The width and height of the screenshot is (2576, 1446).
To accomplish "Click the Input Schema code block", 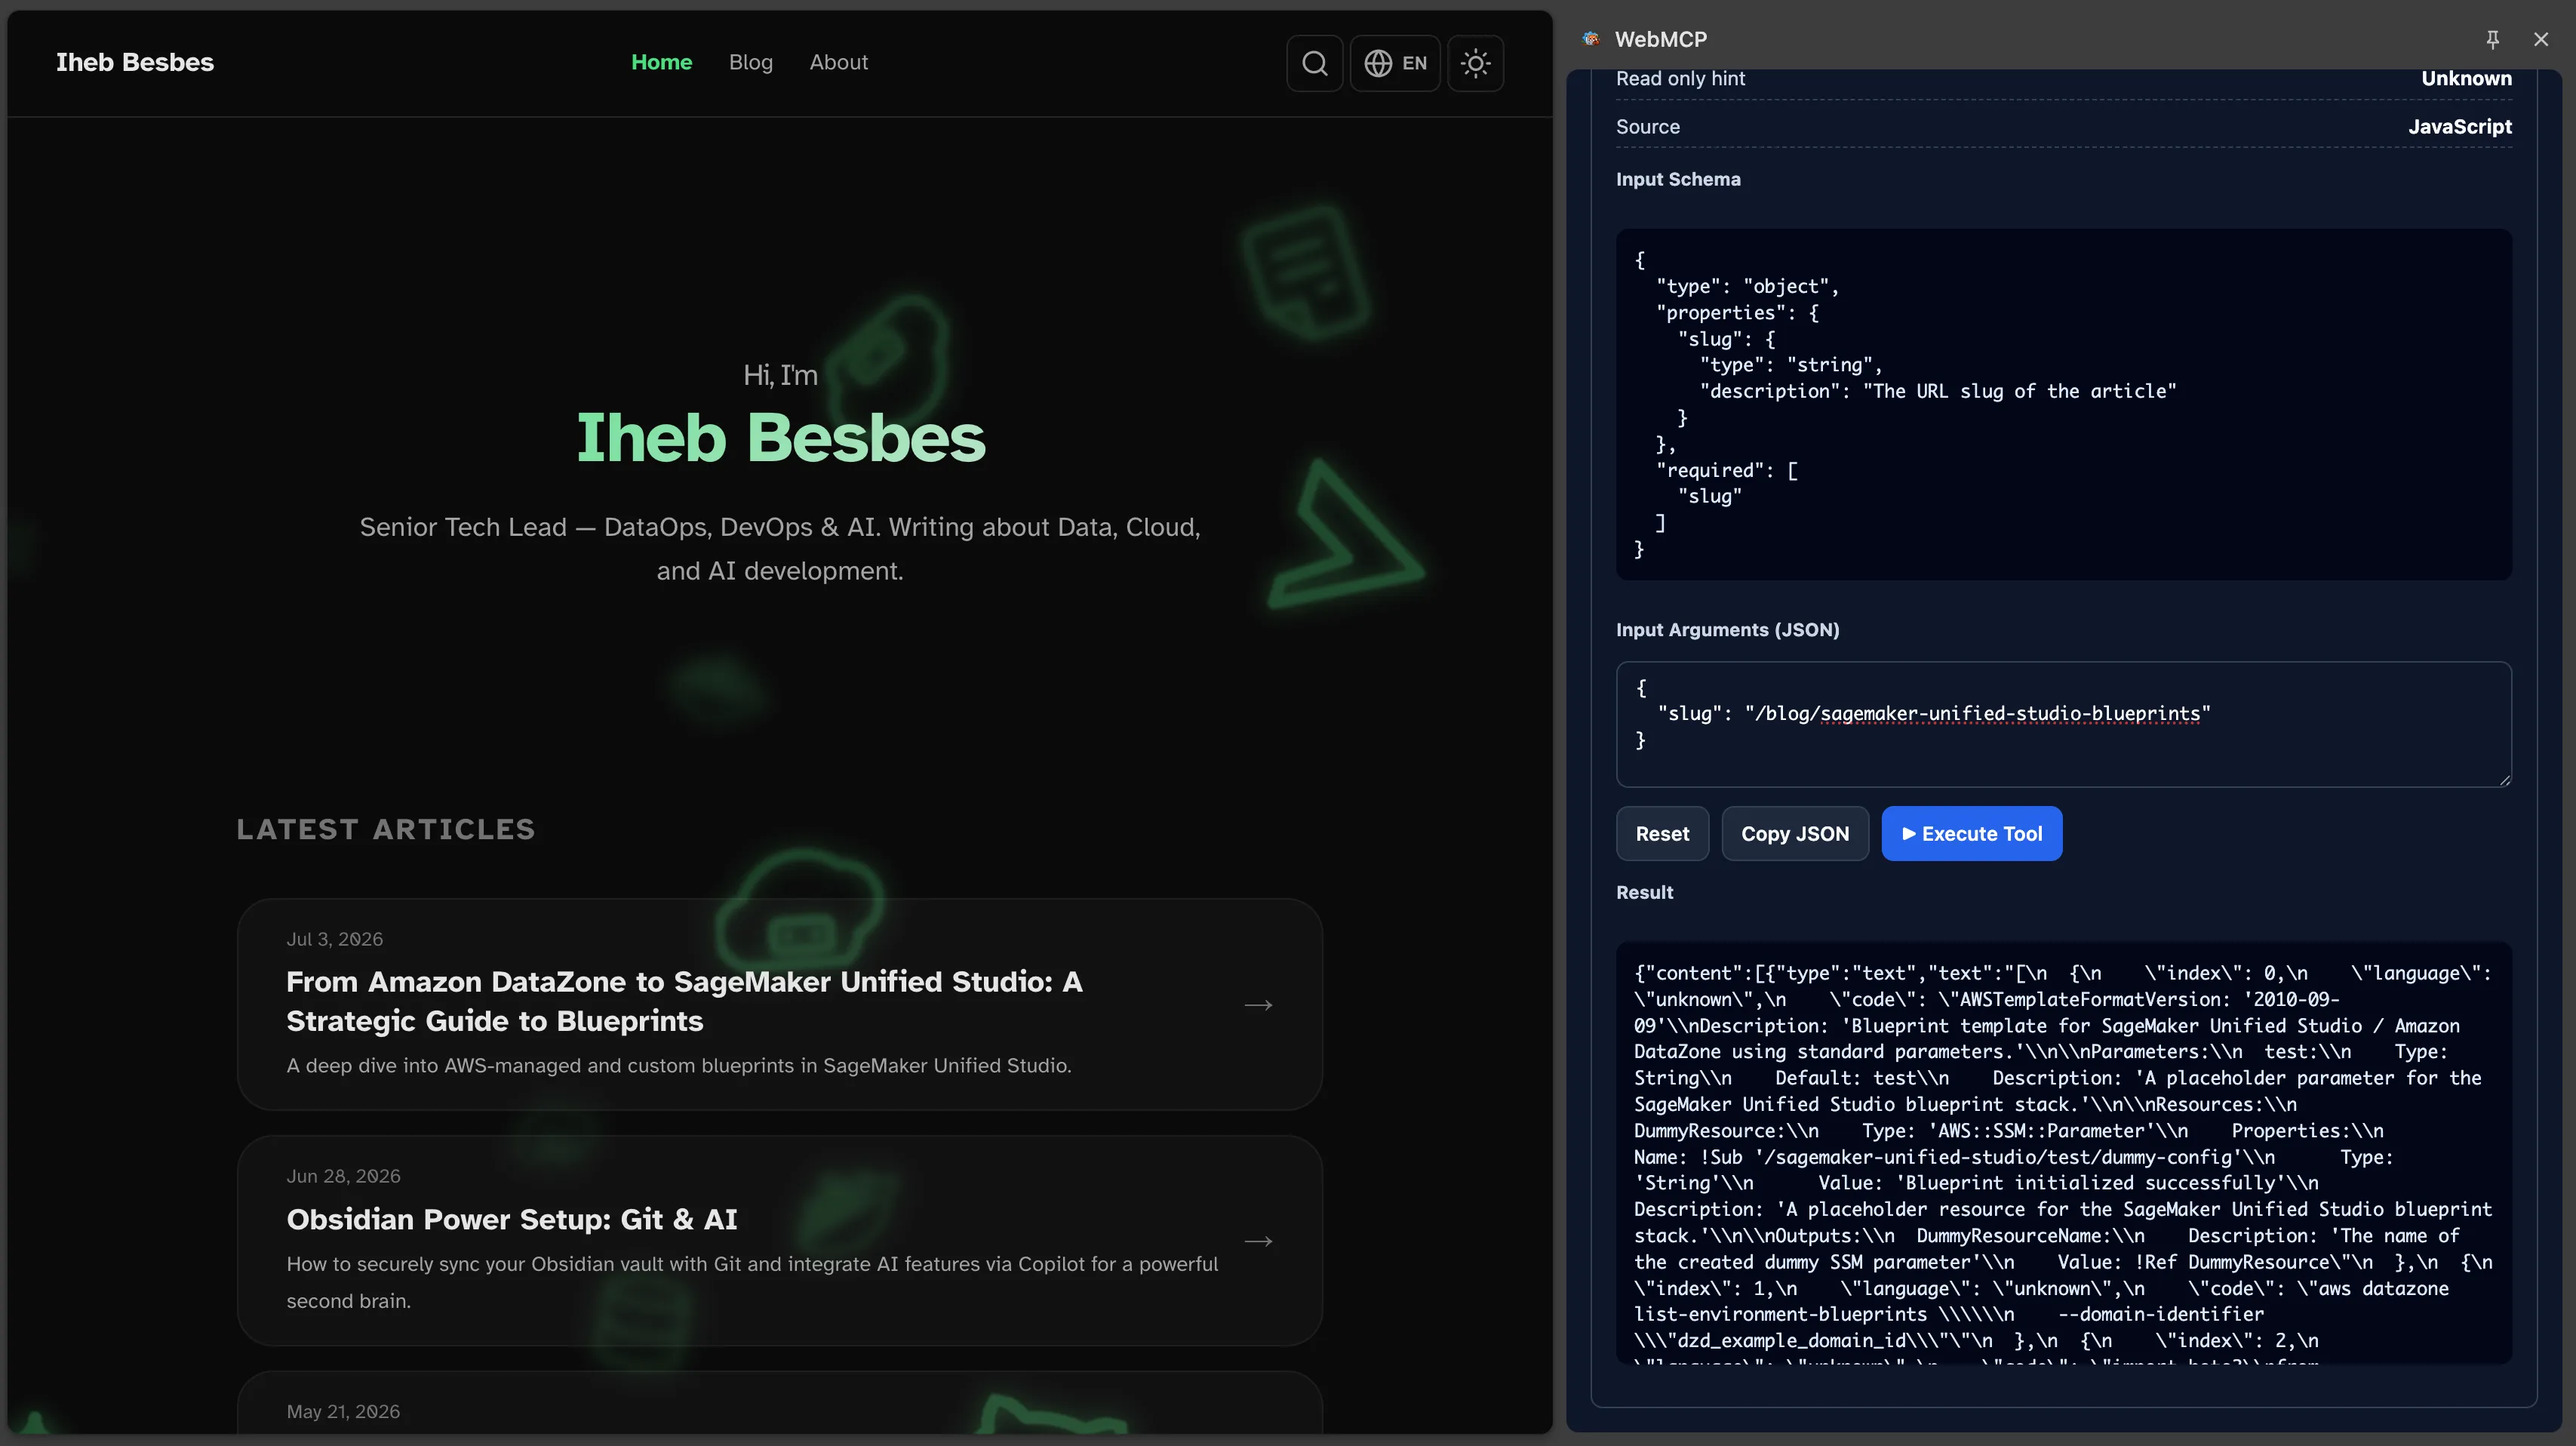I will tap(2064, 404).
